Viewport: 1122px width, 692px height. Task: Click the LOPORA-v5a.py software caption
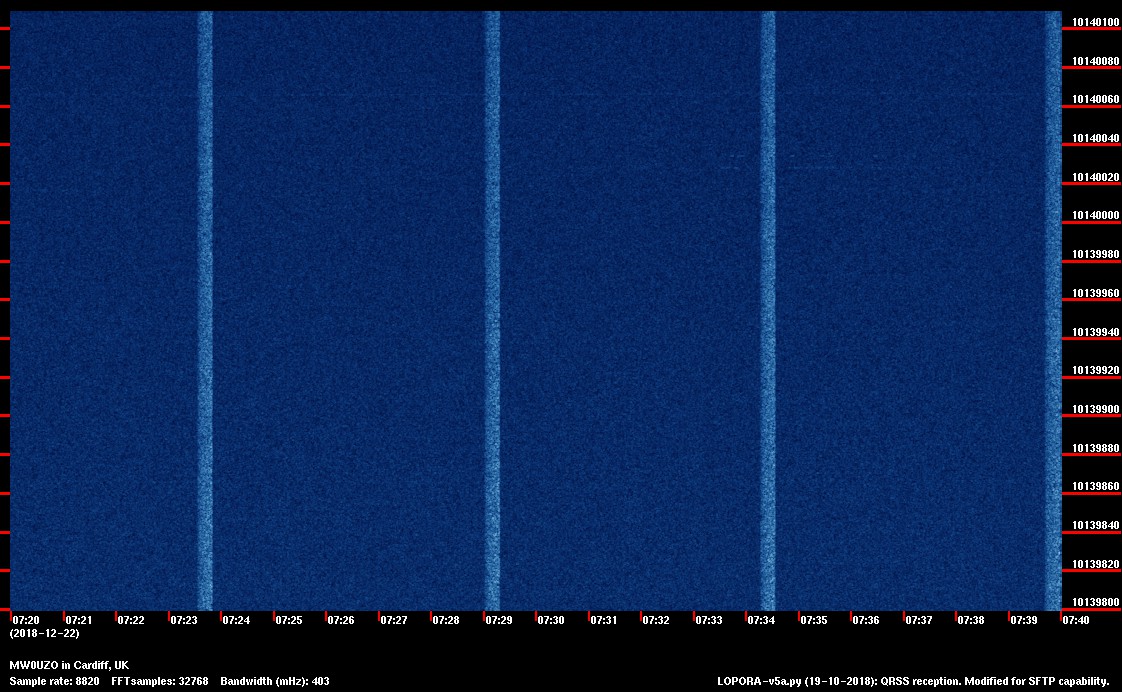point(913,681)
